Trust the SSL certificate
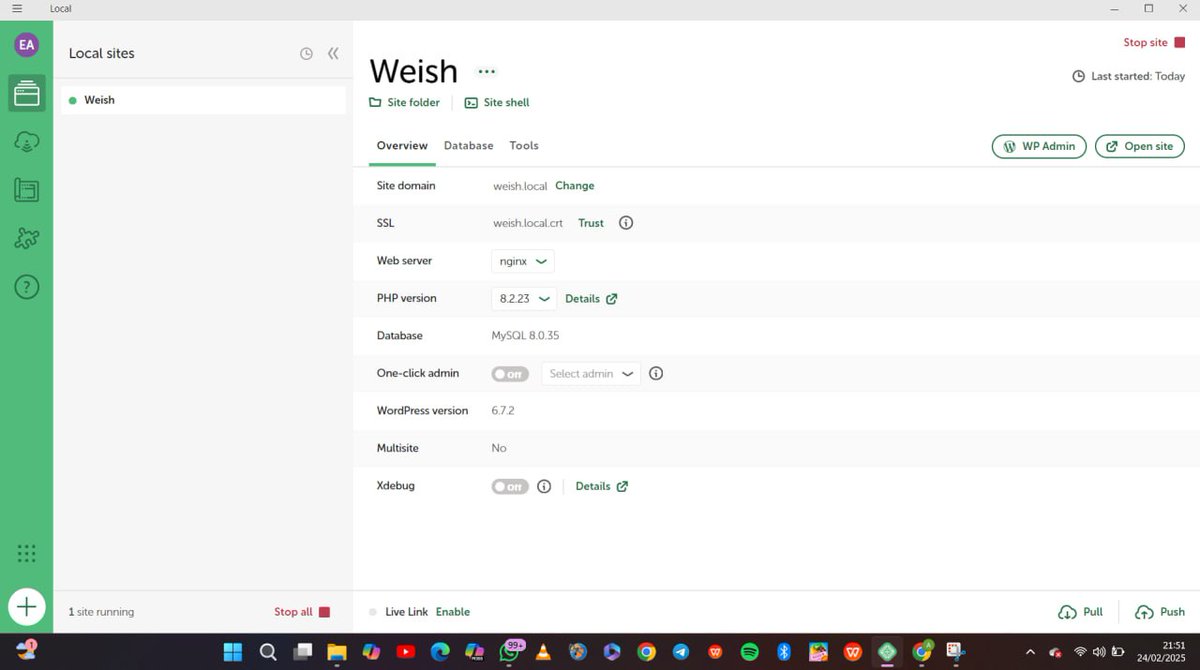The height and width of the screenshot is (670, 1200). coord(591,223)
